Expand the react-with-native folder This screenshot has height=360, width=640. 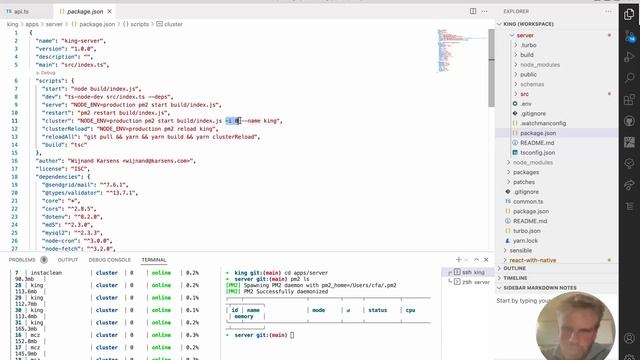tap(532, 260)
